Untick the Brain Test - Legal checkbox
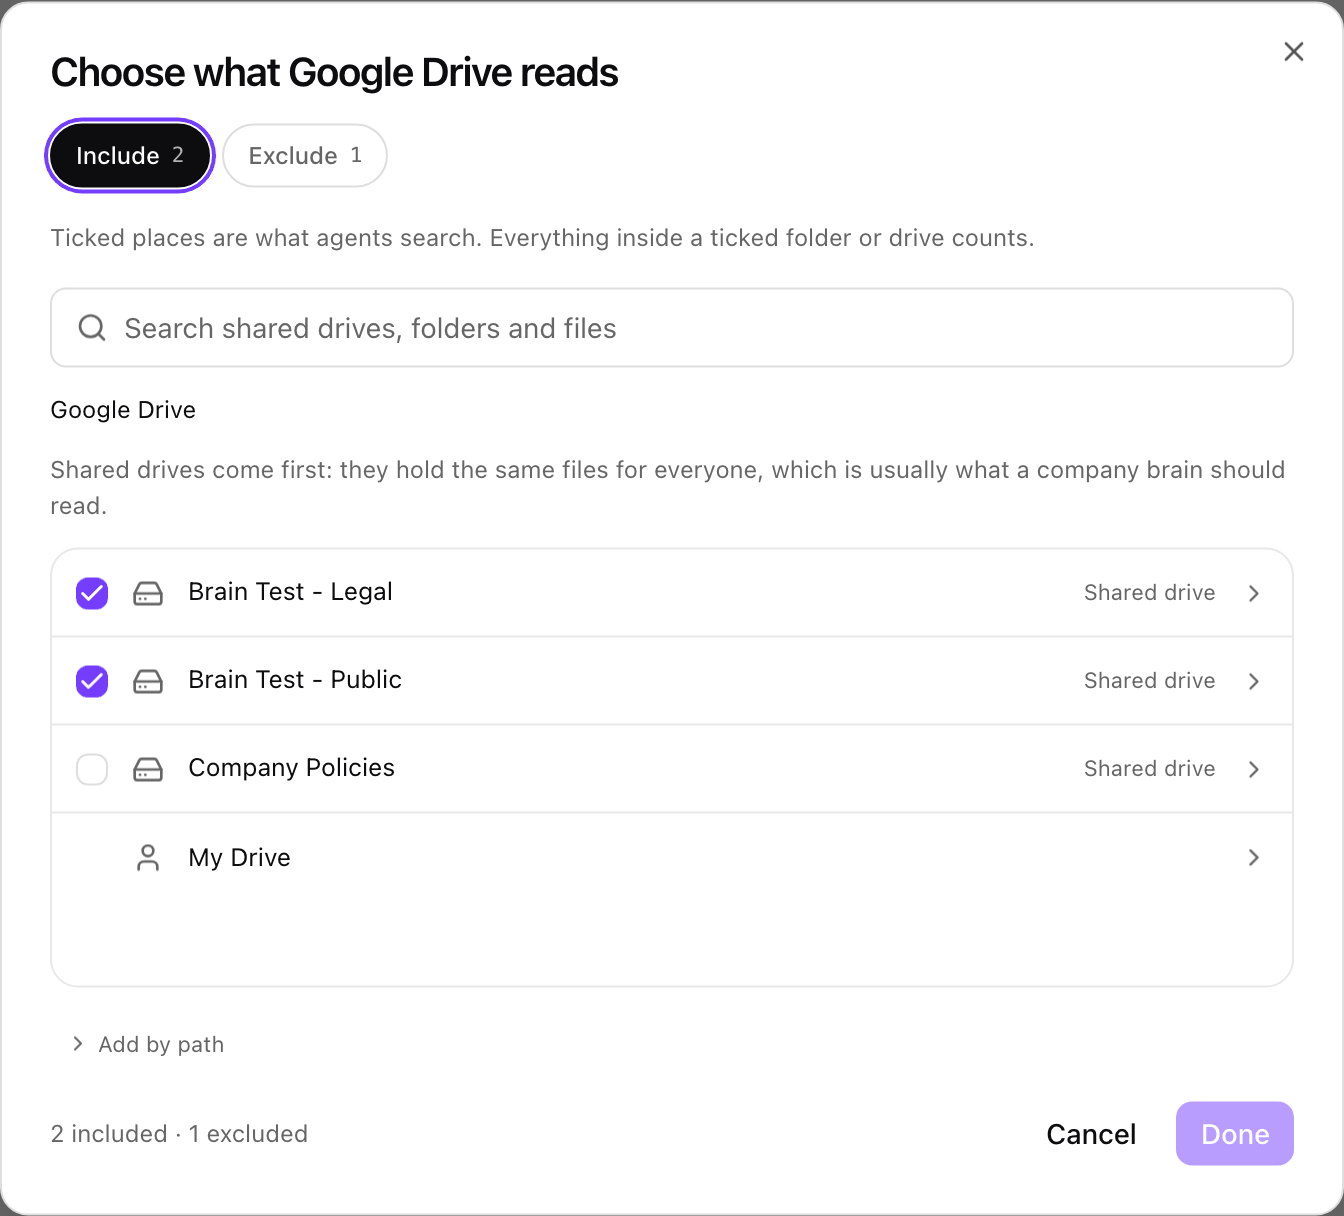 point(92,593)
